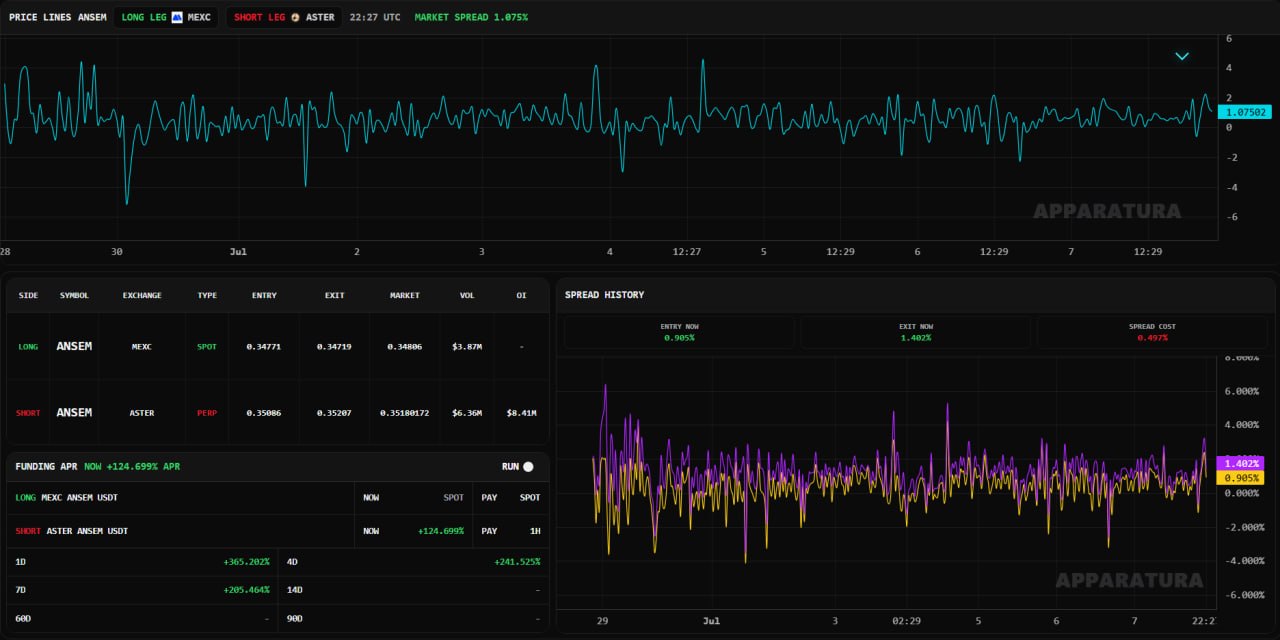Click the MEXC exchange logo icon
This screenshot has height=640, width=1280.
pyautogui.click(x=177, y=17)
